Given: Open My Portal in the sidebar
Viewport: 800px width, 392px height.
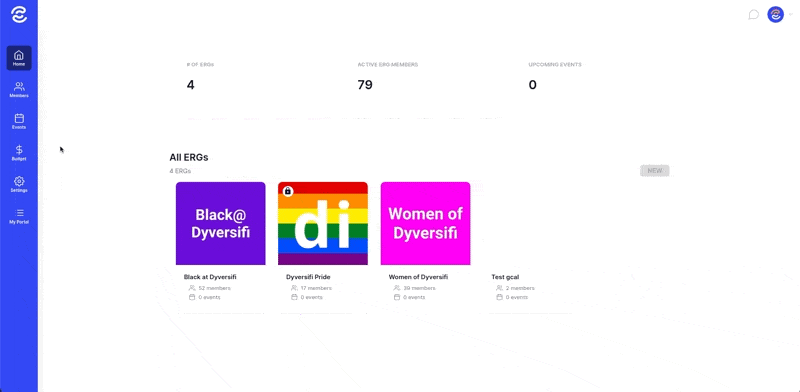Looking at the screenshot, I should 19,216.
